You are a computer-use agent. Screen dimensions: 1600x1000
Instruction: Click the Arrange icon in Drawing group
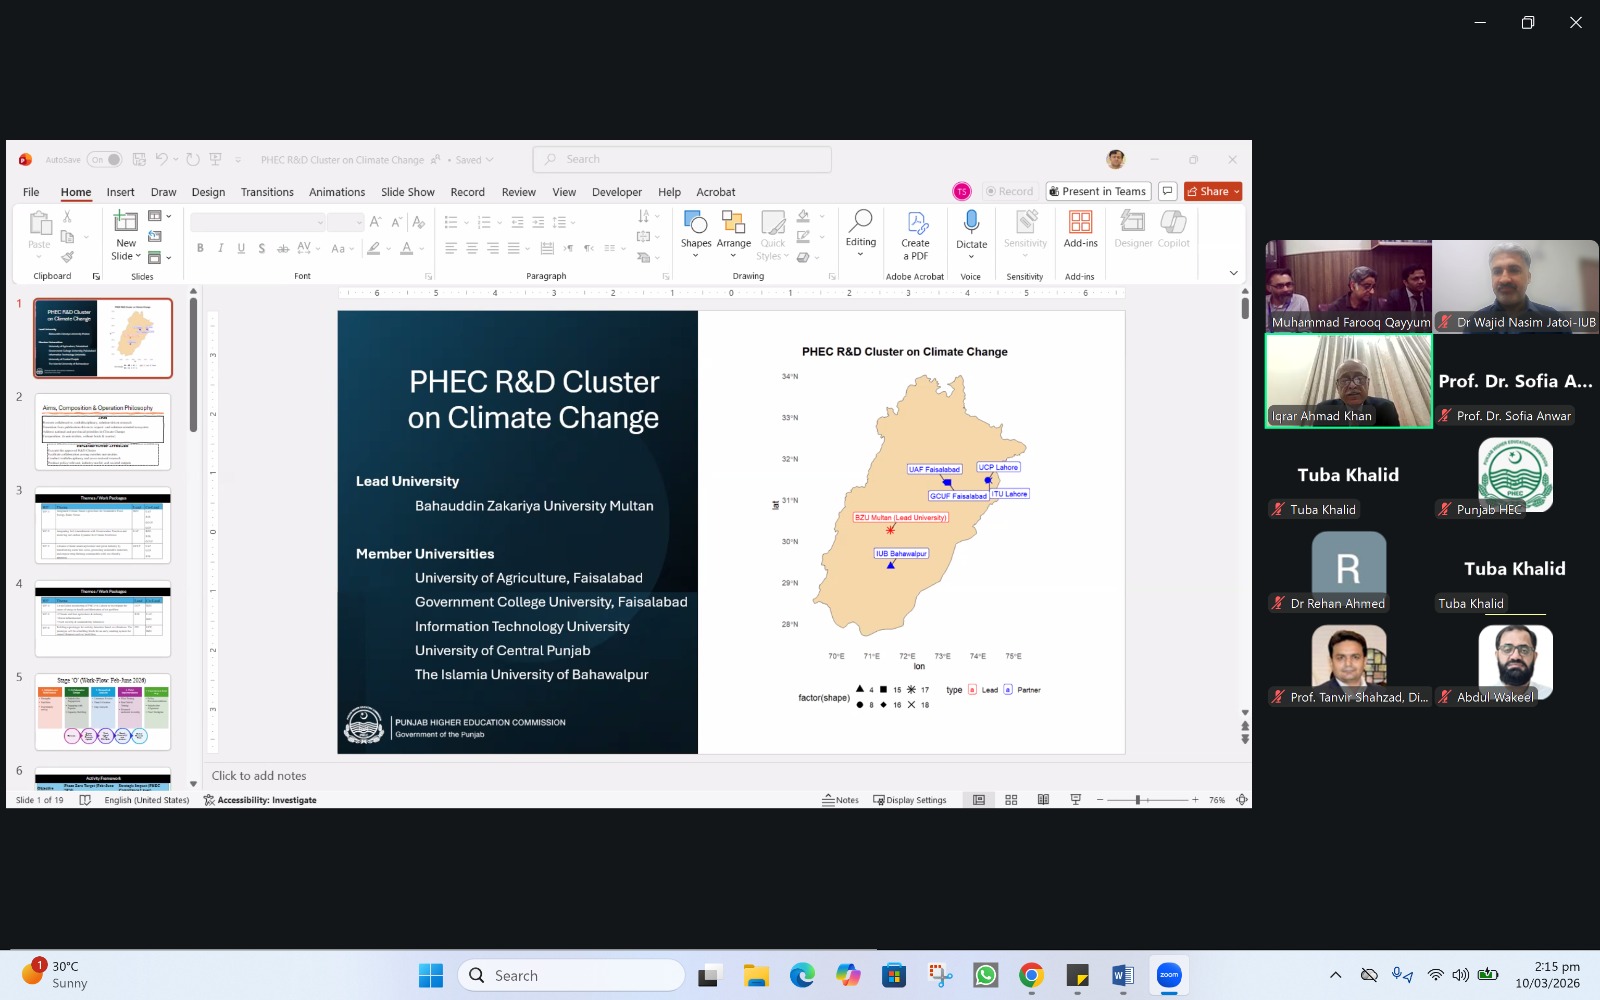click(733, 229)
